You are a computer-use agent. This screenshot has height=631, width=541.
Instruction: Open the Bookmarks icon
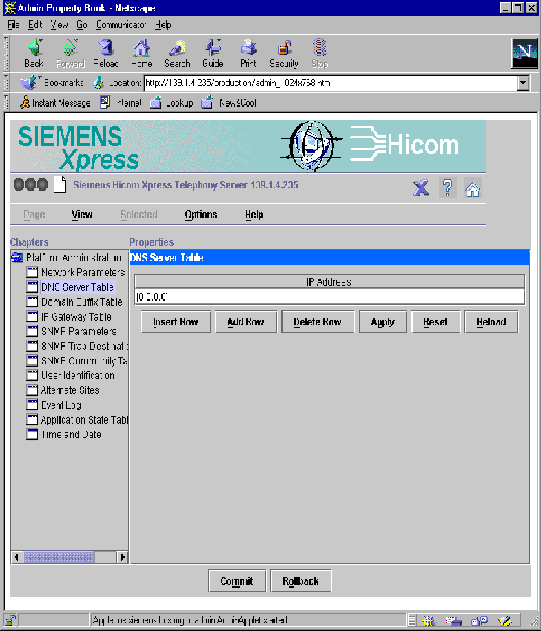click(x=28, y=82)
